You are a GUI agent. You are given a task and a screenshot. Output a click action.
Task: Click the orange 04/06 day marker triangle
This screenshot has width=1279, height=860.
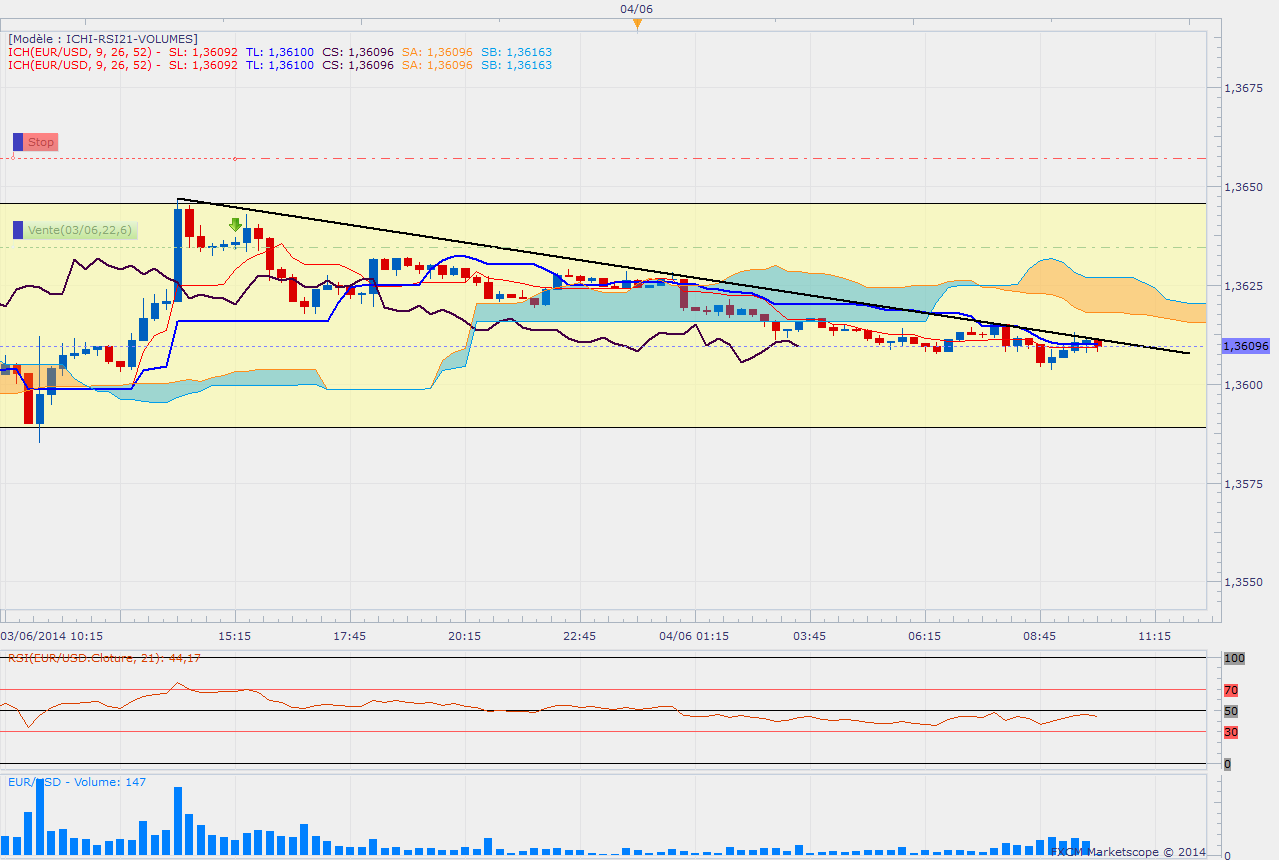637,24
